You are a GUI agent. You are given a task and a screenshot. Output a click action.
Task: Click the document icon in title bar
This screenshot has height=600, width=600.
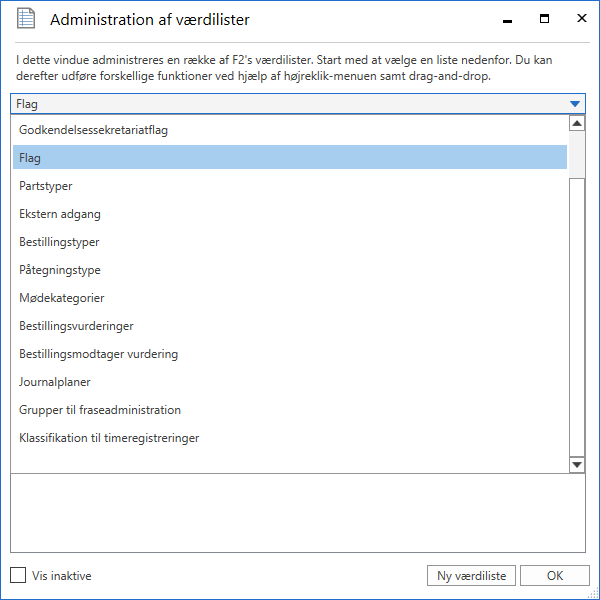click(24, 20)
